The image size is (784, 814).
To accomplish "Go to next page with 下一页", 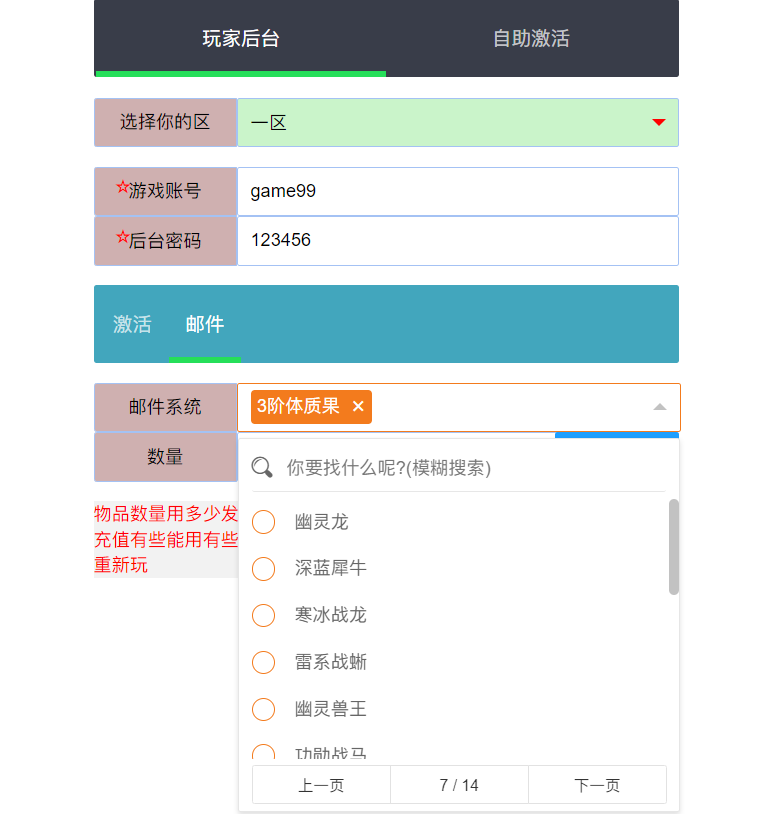I will point(597,785).
